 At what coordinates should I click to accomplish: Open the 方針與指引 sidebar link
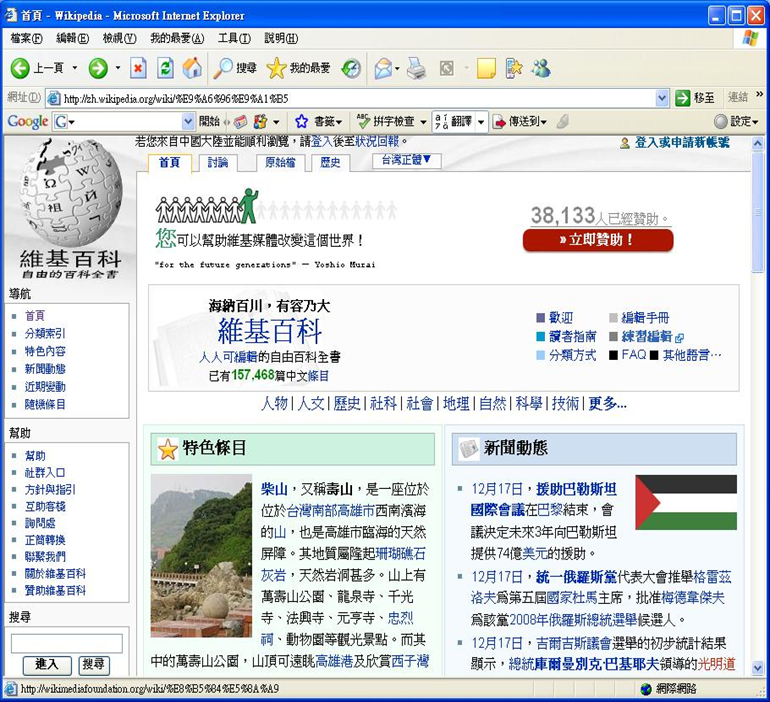click(x=51, y=490)
